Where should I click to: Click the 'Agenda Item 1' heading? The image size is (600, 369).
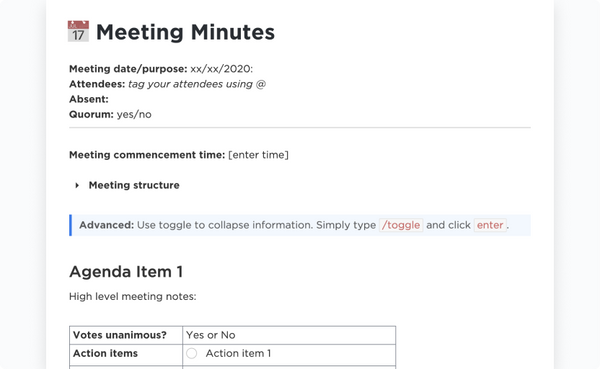click(x=126, y=272)
